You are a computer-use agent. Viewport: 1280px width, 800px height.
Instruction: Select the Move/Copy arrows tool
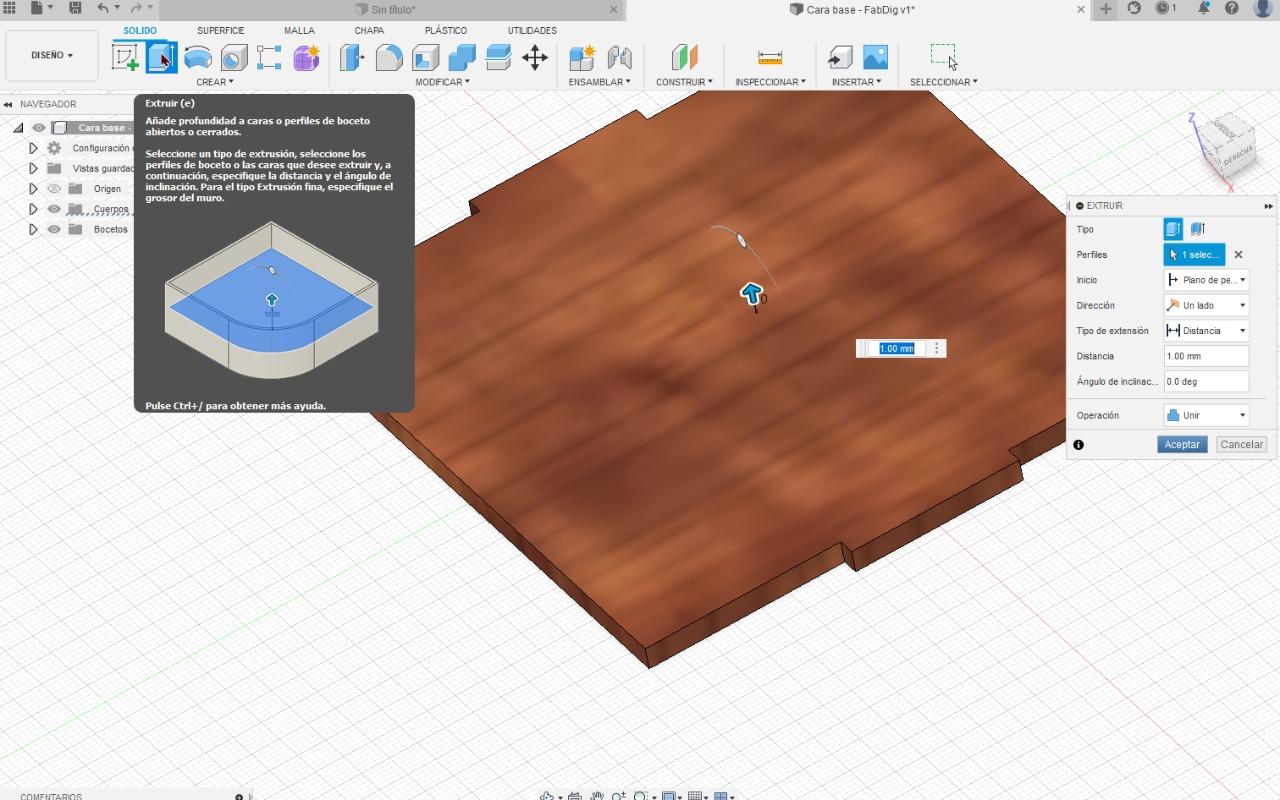click(535, 57)
